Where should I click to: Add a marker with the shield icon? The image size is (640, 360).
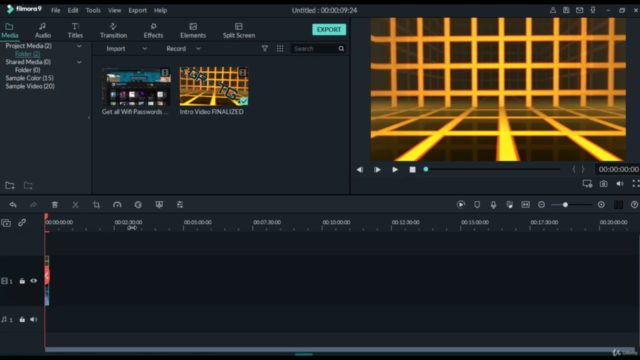coord(477,204)
